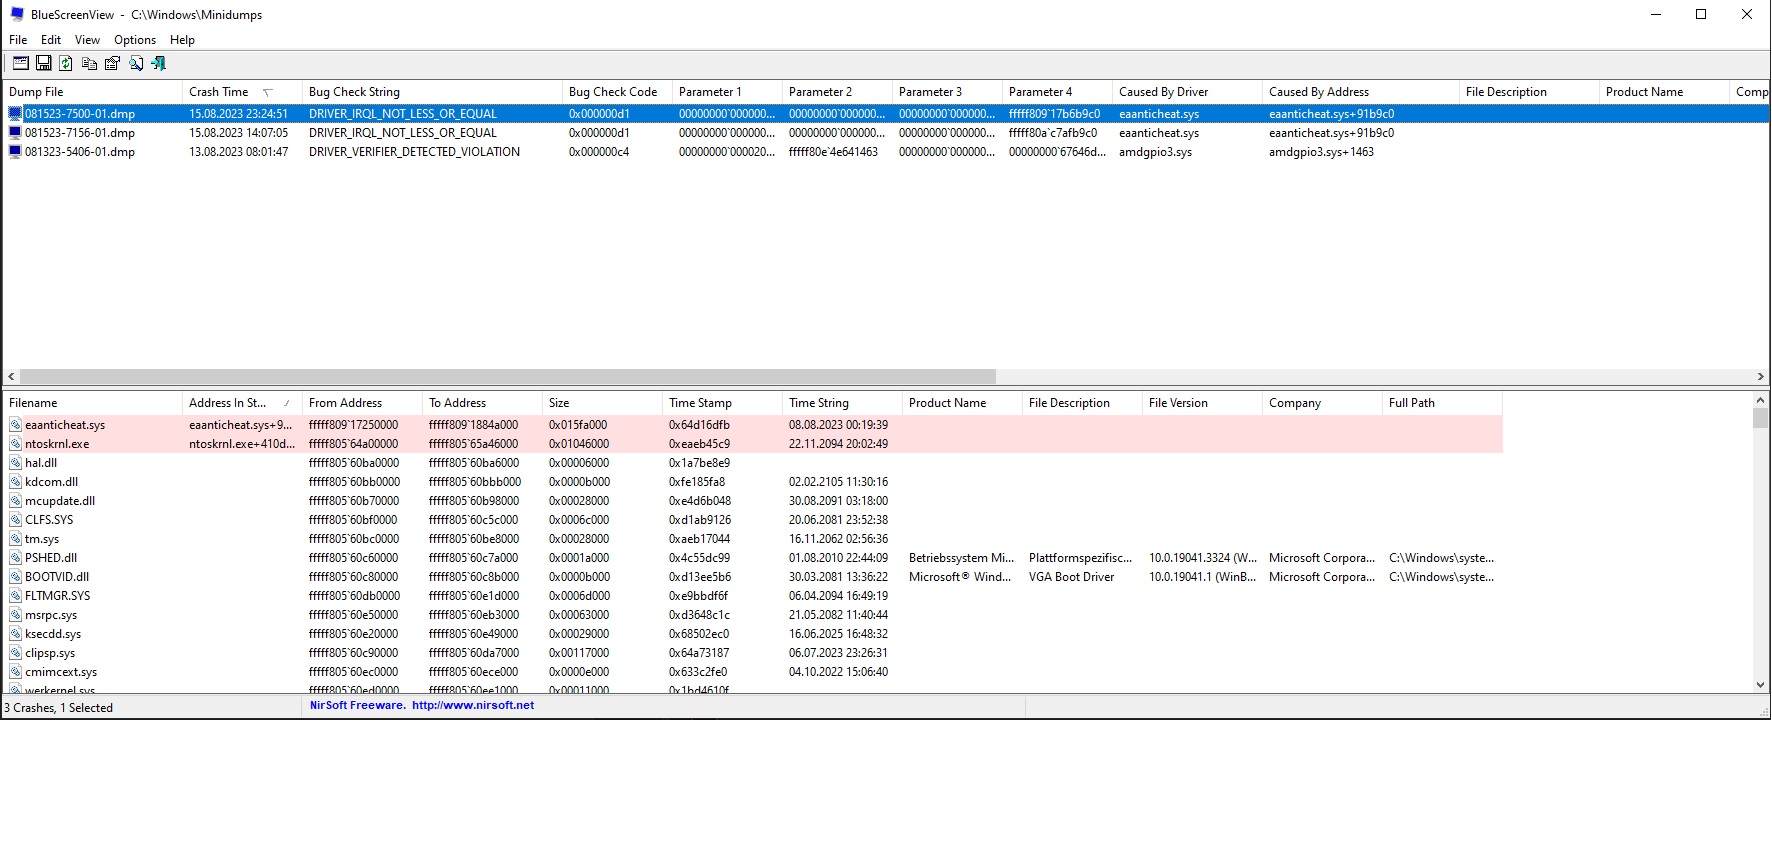Image resolution: width=1772 pixels, height=864 pixels.
Task: Sort by Caused By Address column header
Action: pos(1361,92)
